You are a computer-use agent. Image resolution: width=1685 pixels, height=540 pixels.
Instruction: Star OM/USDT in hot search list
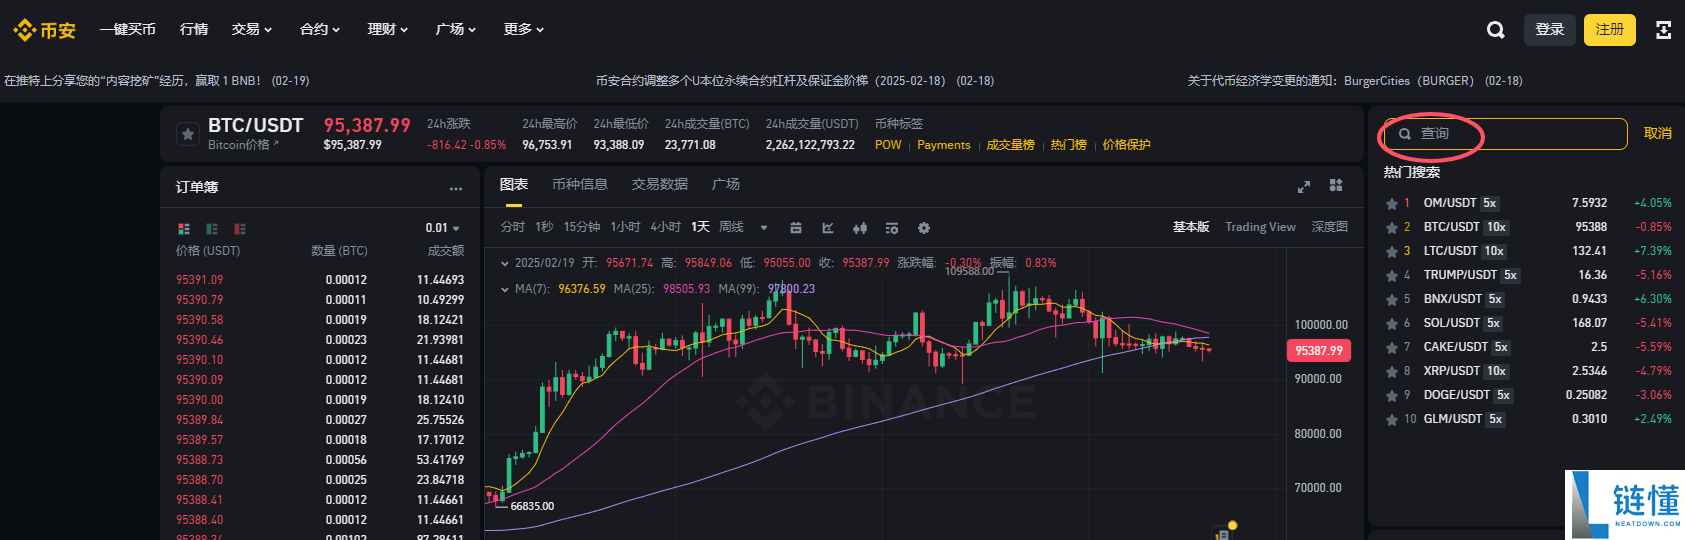(1391, 203)
